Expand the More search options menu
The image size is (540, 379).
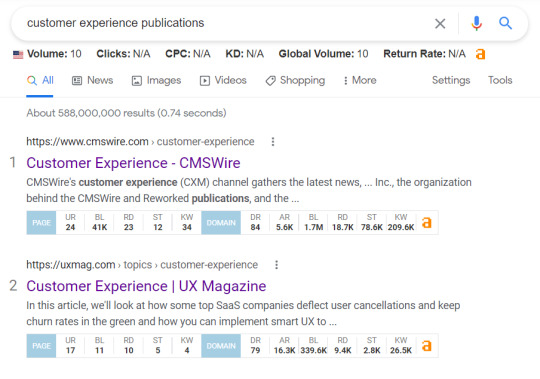coord(360,81)
